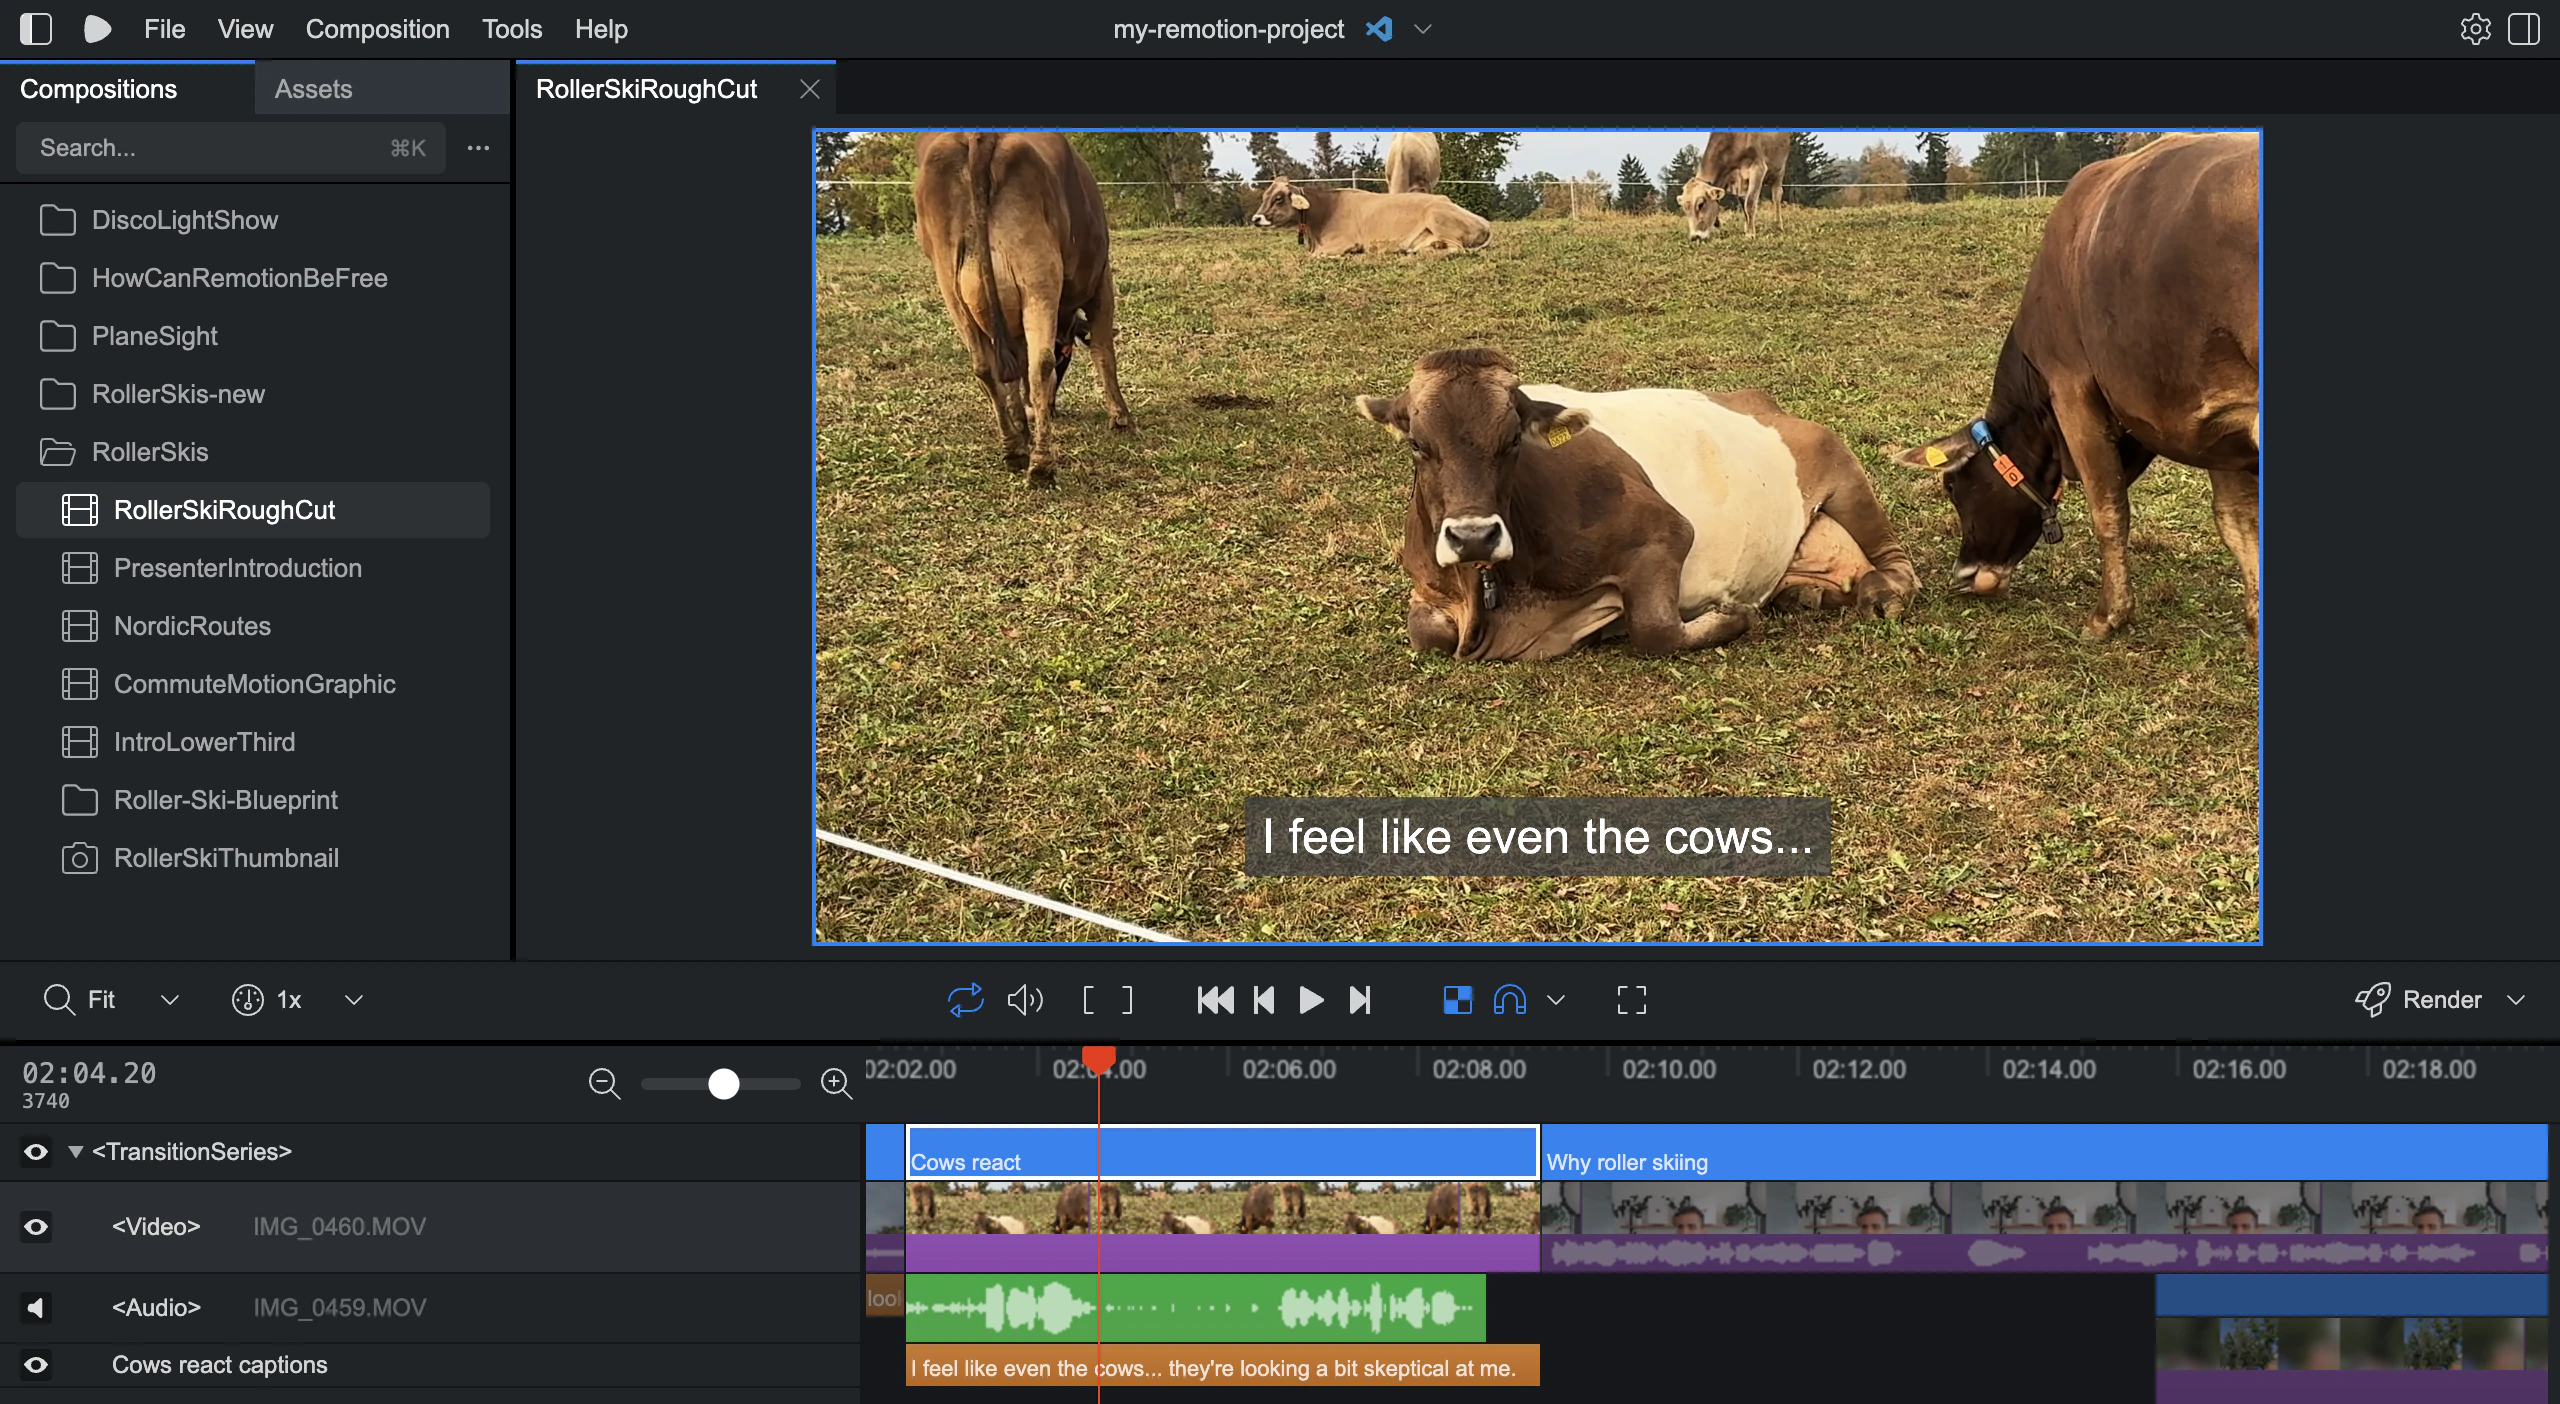This screenshot has height=1404, width=2560.
Task: Toggle the left sidebar panel icon
Action: coord(36,29)
